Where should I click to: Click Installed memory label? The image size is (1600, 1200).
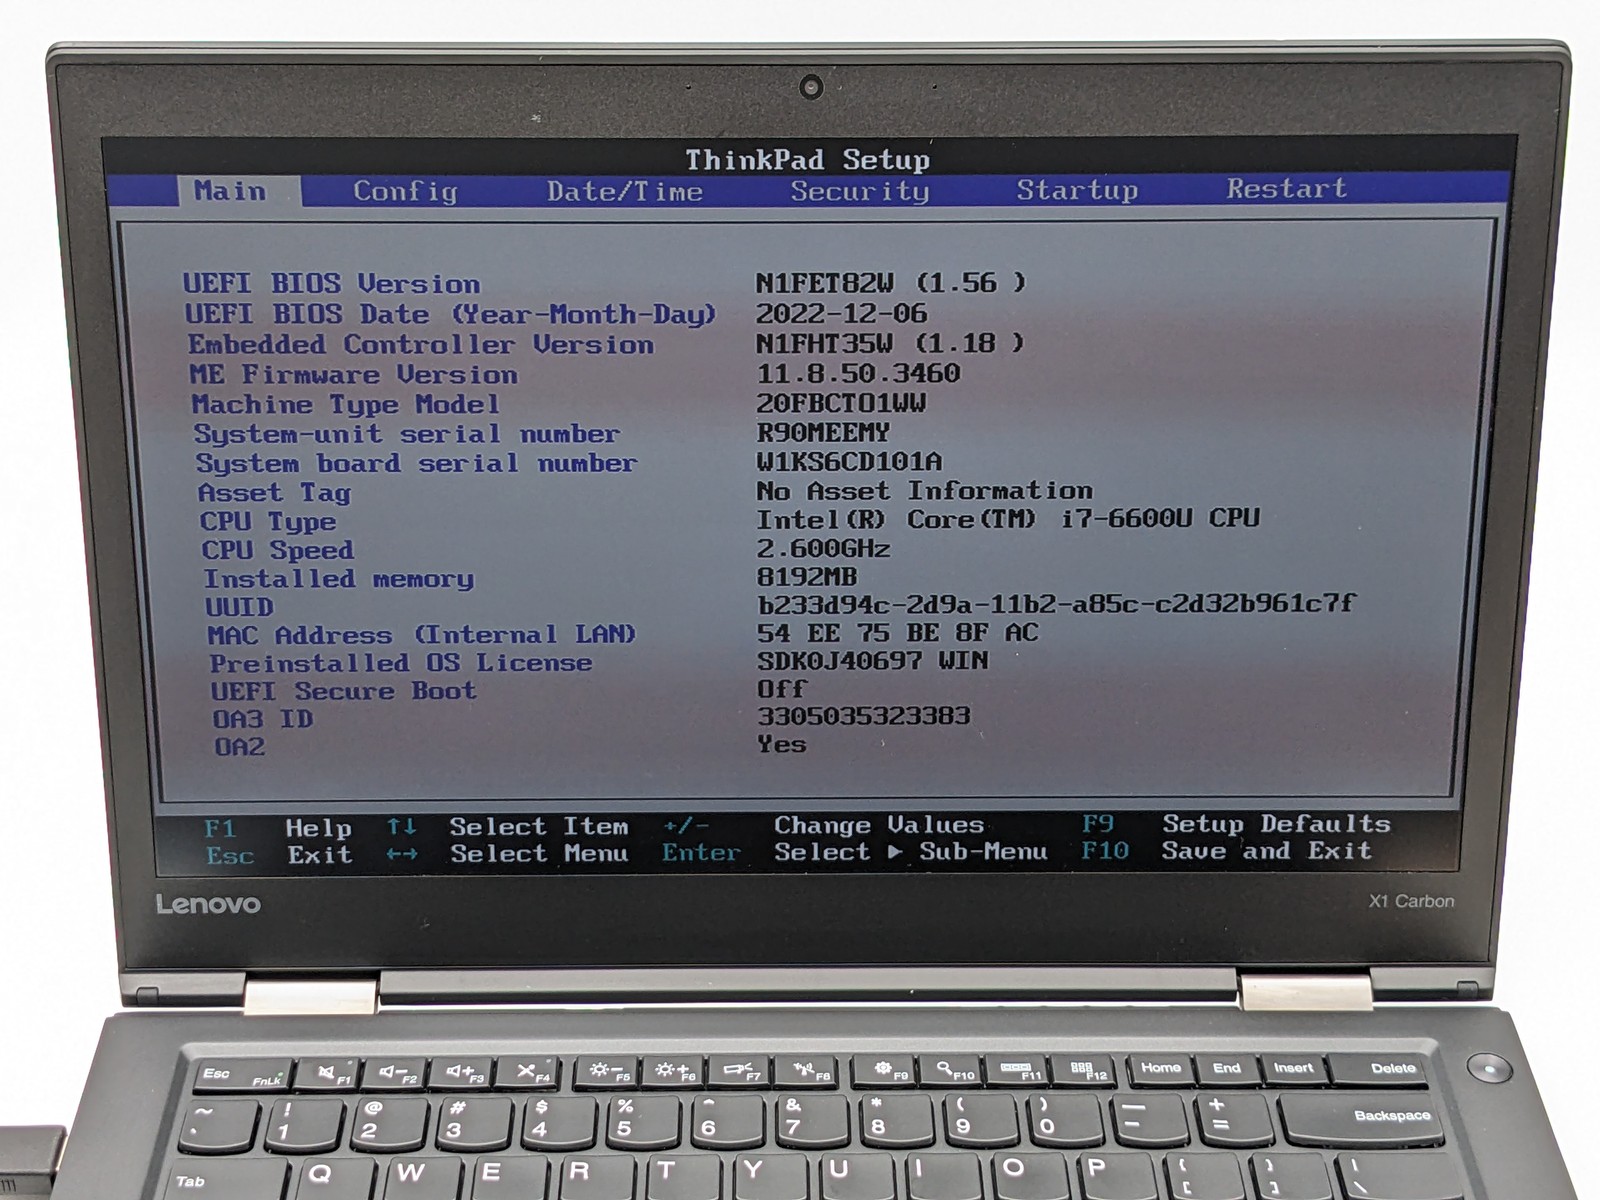pos(339,579)
